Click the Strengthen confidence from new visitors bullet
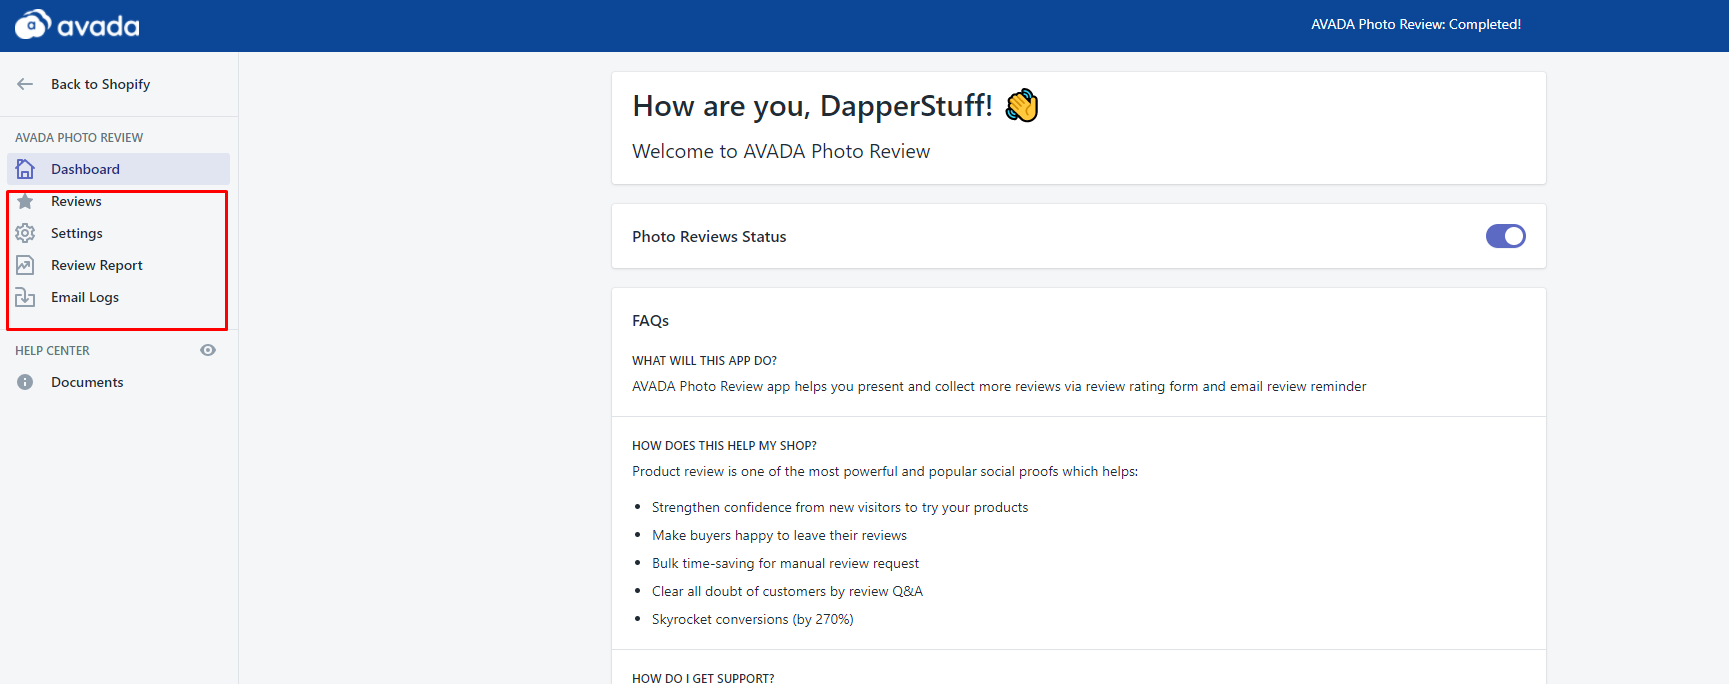Screen dimensions: 1729x684 pos(840,507)
